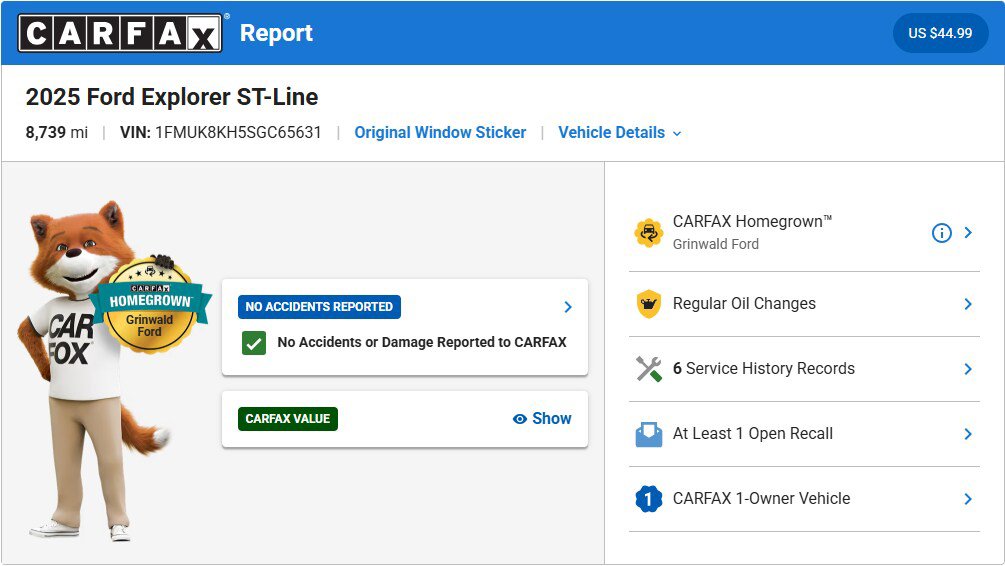The height and width of the screenshot is (566, 1005).
Task: Click the CARFAX Homegrown badge on the fox
Action: 151,306
